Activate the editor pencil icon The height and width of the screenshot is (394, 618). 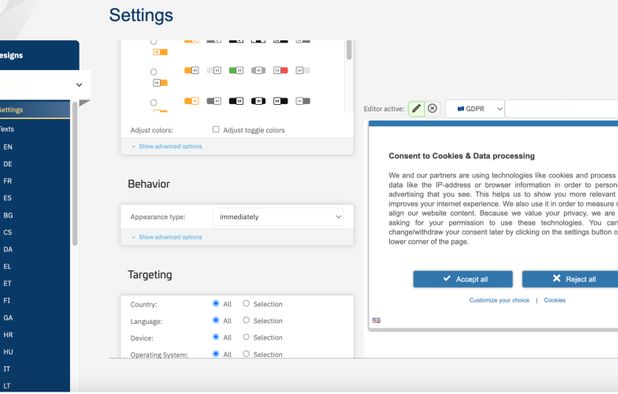[x=416, y=108]
